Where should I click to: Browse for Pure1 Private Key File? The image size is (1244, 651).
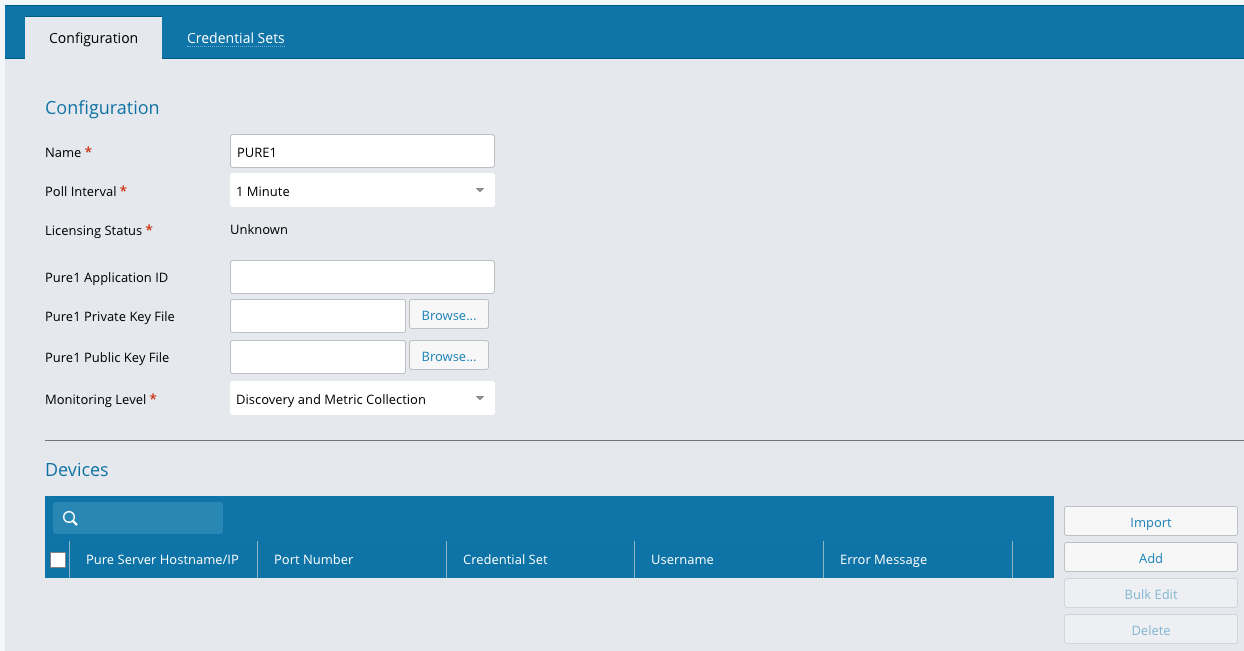click(449, 315)
